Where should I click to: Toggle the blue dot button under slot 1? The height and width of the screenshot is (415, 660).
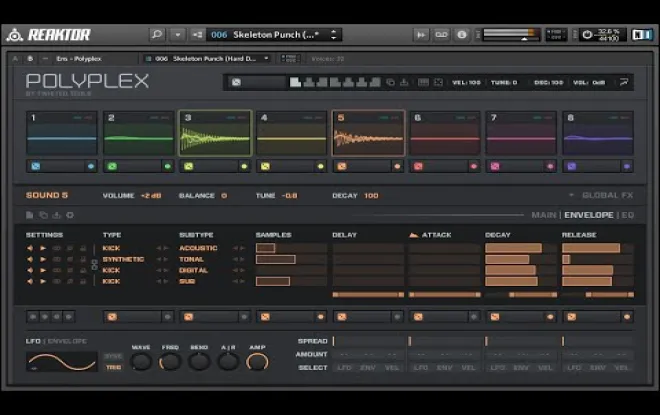click(90, 166)
